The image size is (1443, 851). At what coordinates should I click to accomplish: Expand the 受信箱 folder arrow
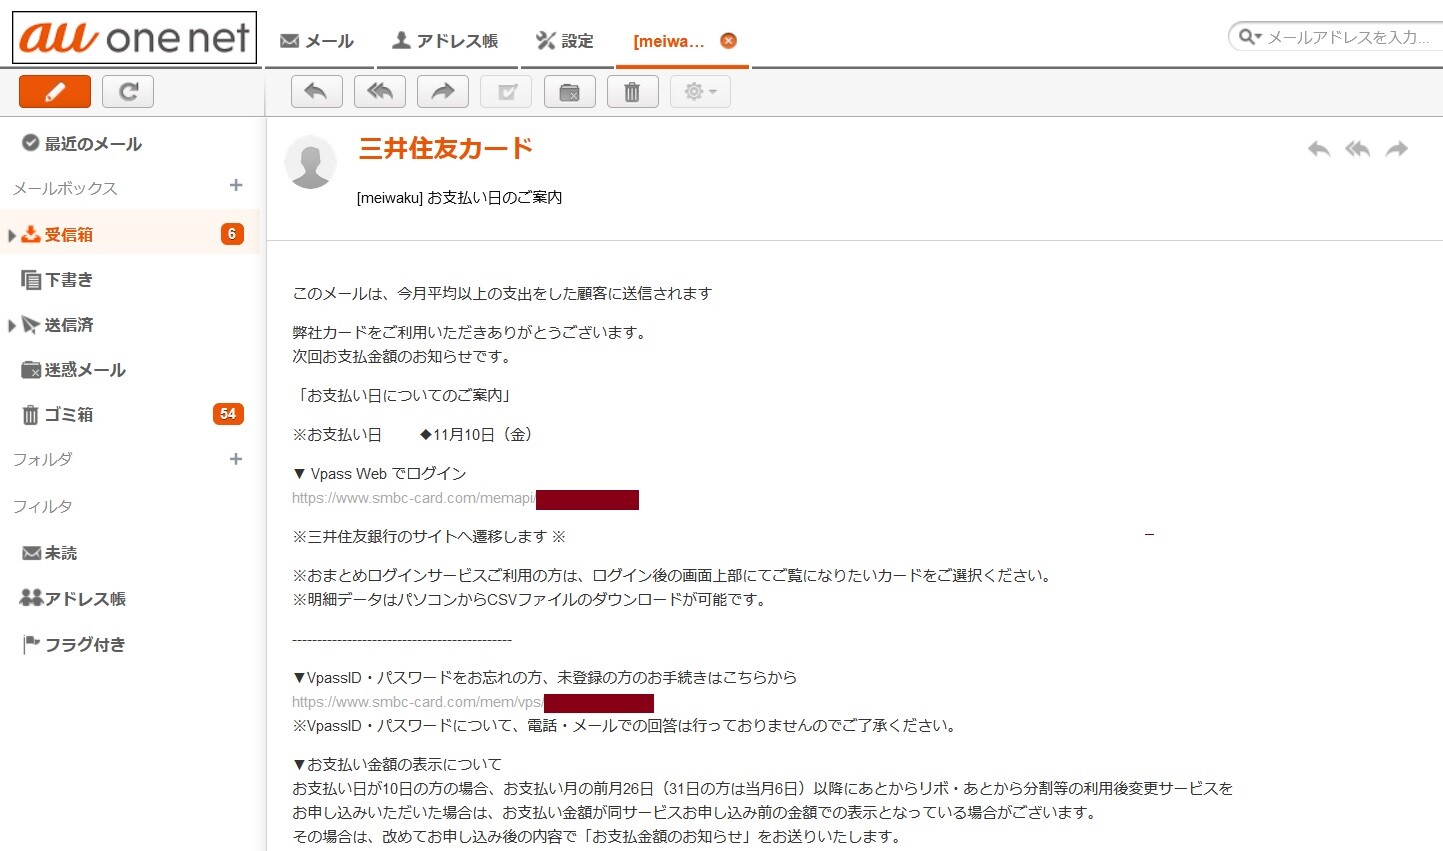pos(11,235)
